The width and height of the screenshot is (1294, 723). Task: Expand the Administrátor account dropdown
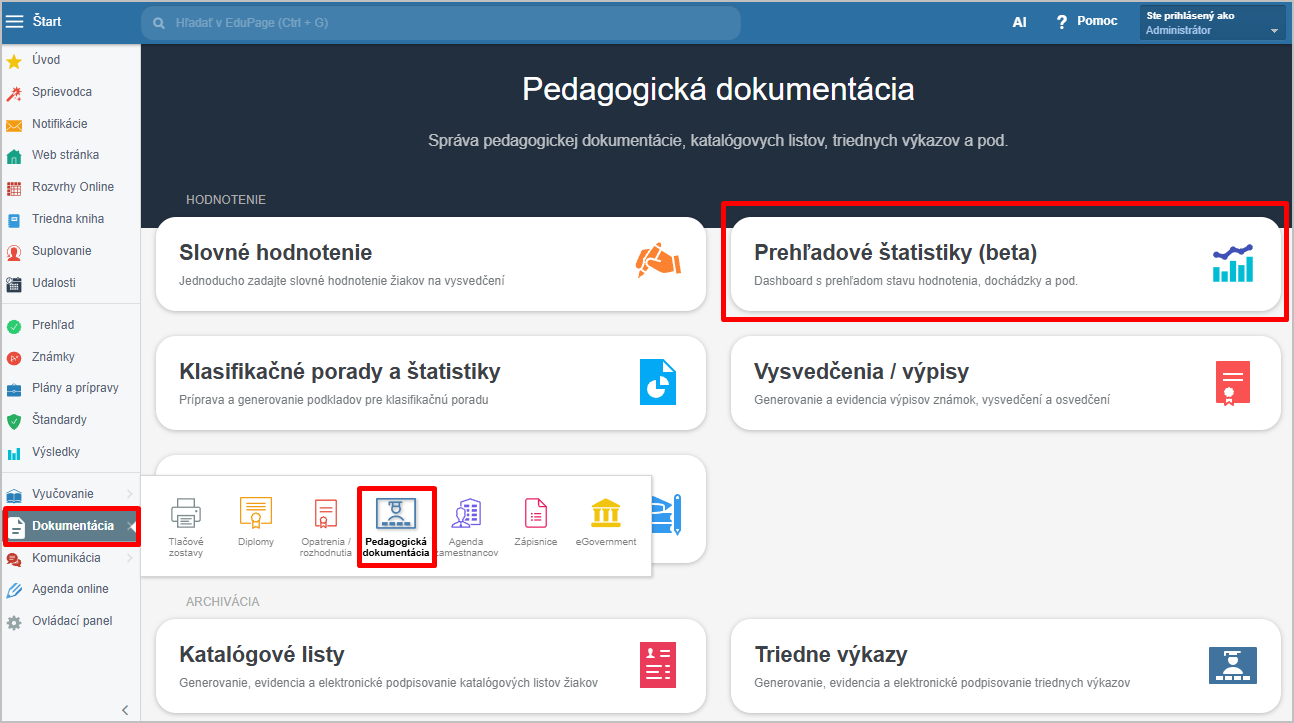tap(1273, 31)
